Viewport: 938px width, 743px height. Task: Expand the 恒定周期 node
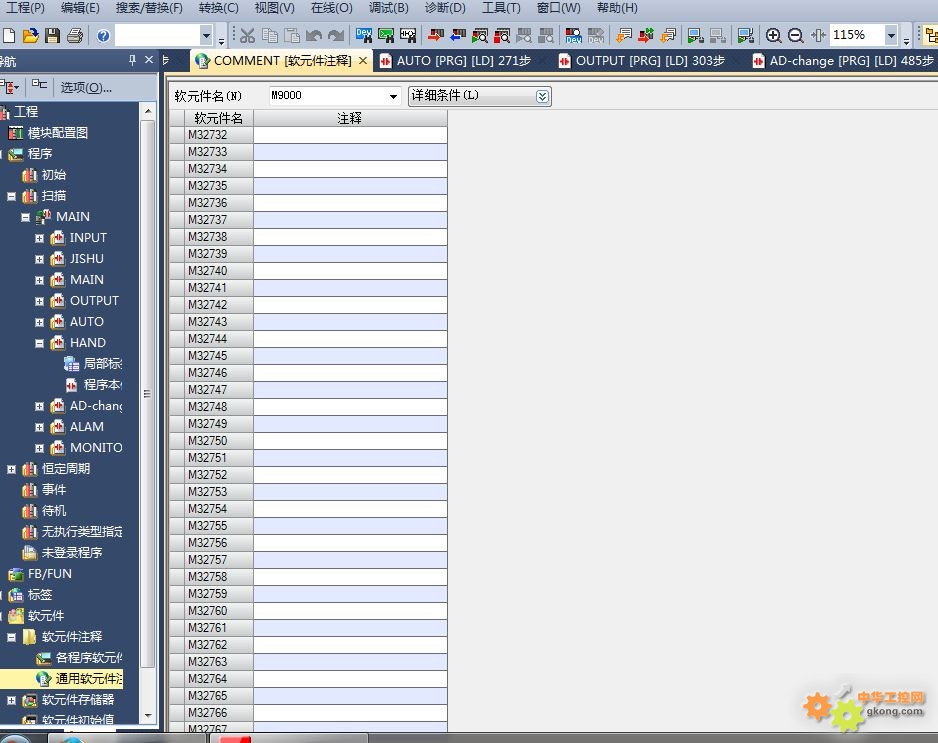click(11, 470)
